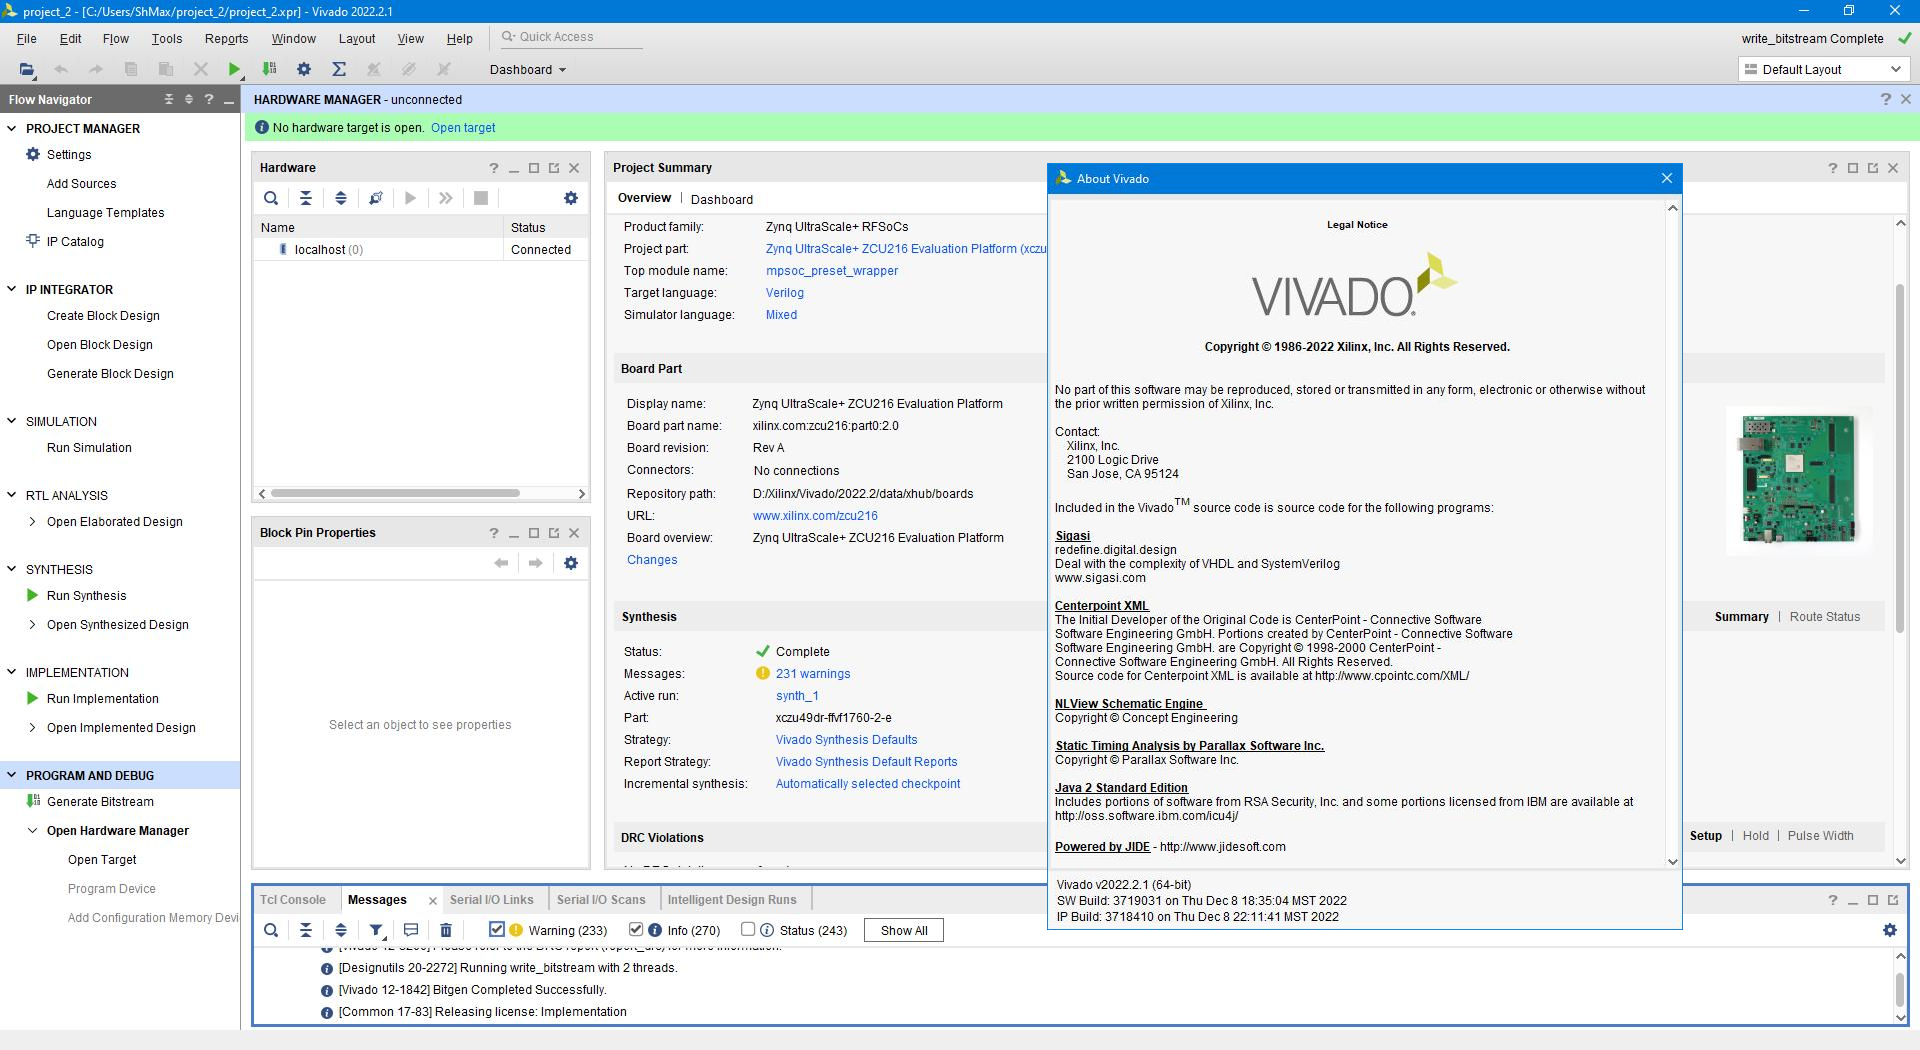
Task: Click the Generate Bitstream toolbar icon
Action: [x=269, y=69]
